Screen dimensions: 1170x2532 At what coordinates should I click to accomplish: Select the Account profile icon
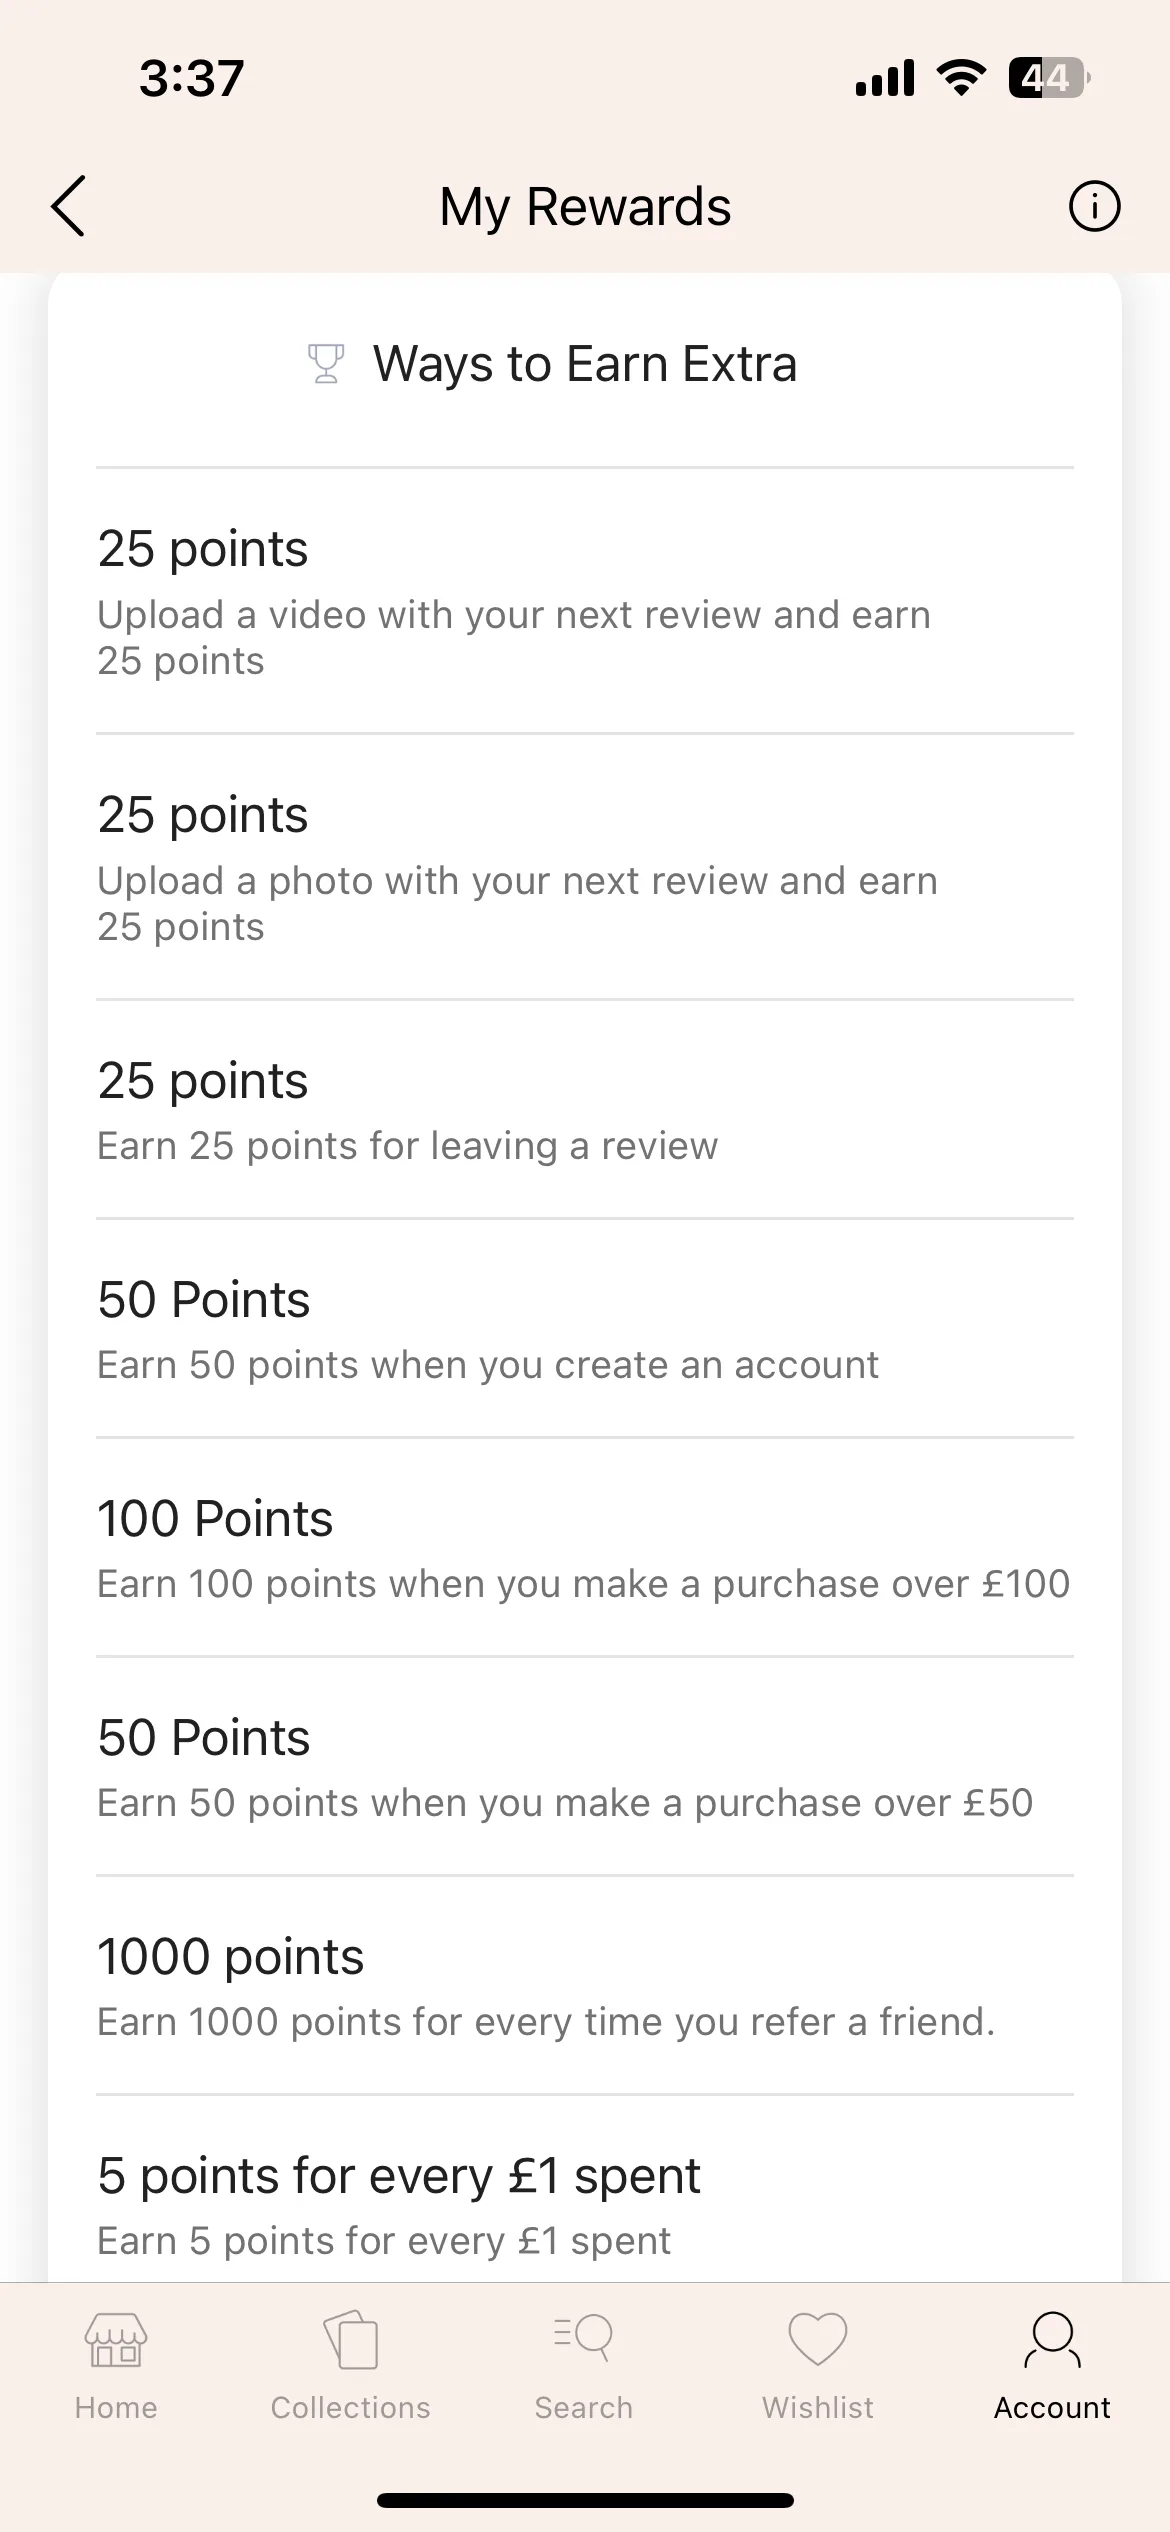(x=1052, y=2340)
